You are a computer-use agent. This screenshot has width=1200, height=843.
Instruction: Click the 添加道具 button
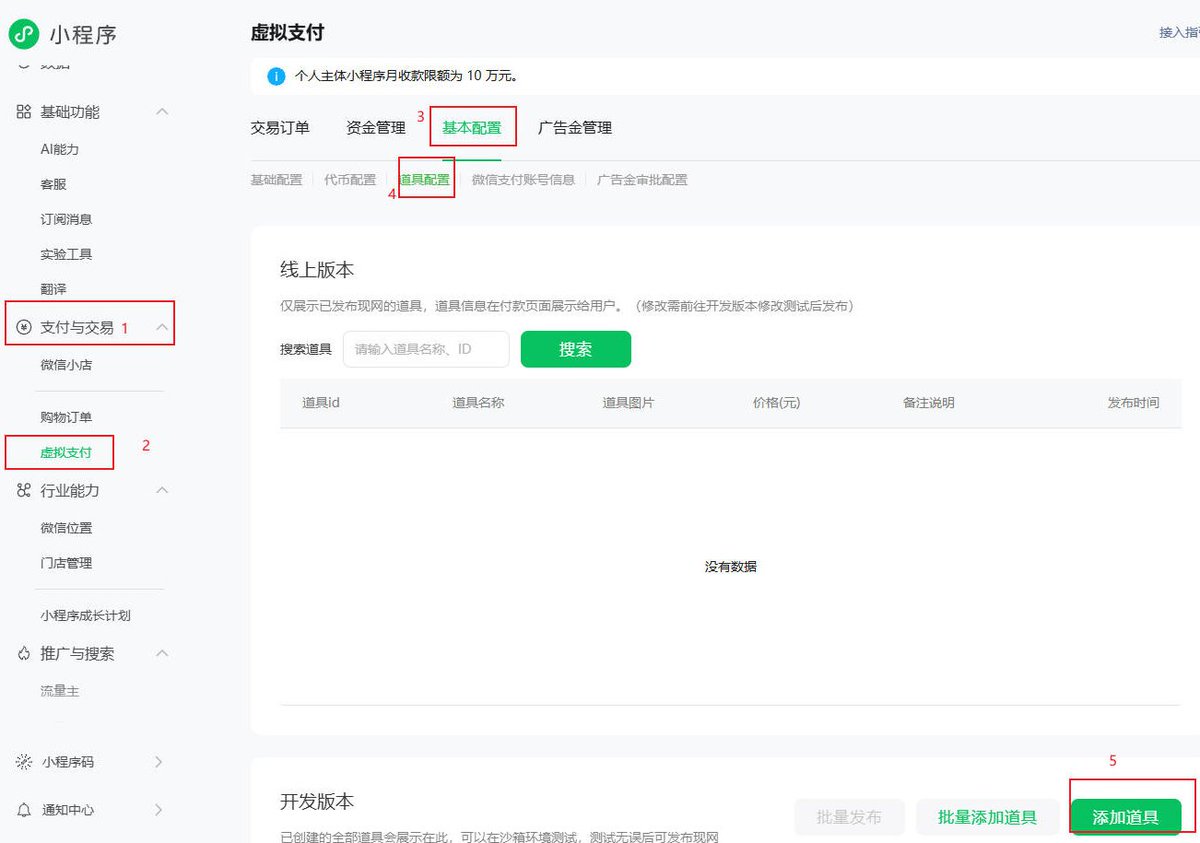1126,817
